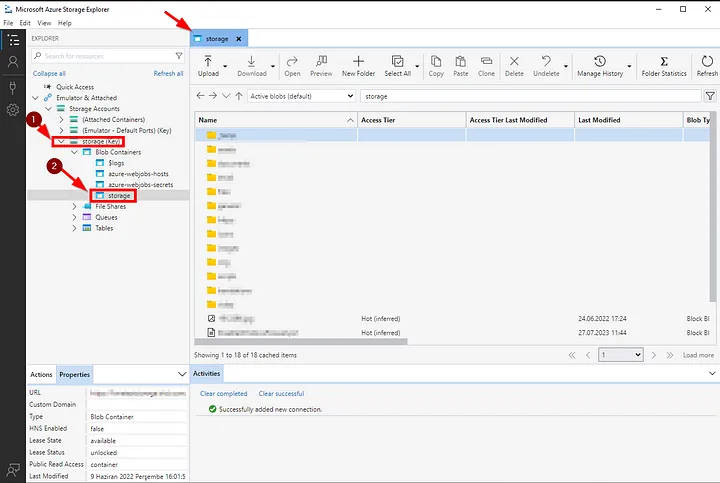The image size is (720, 483).
Task: Open the Edit menu
Action: point(27,22)
